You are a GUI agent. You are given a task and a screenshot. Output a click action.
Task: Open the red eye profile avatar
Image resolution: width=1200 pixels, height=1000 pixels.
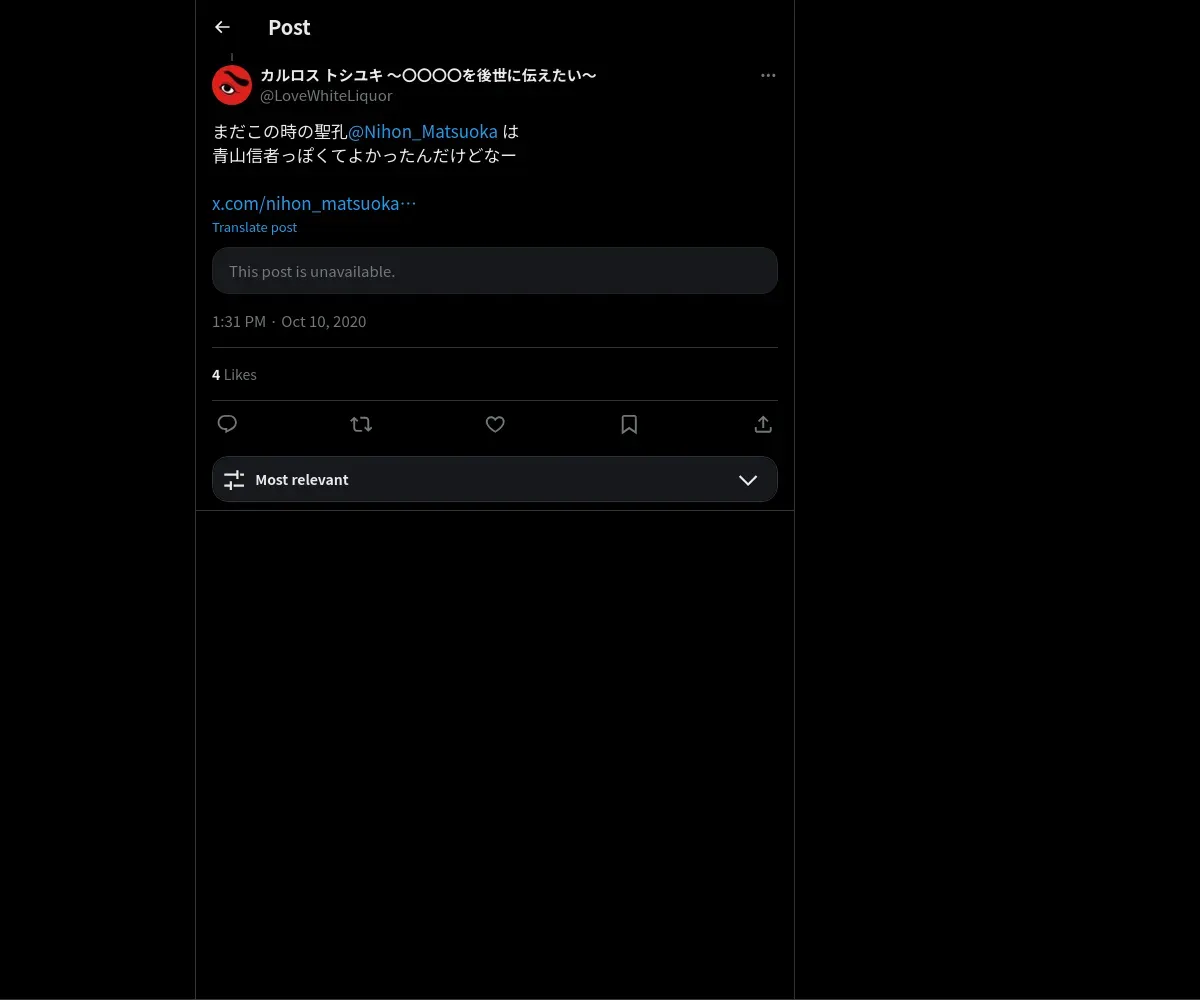pyautogui.click(x=232, y=85)
